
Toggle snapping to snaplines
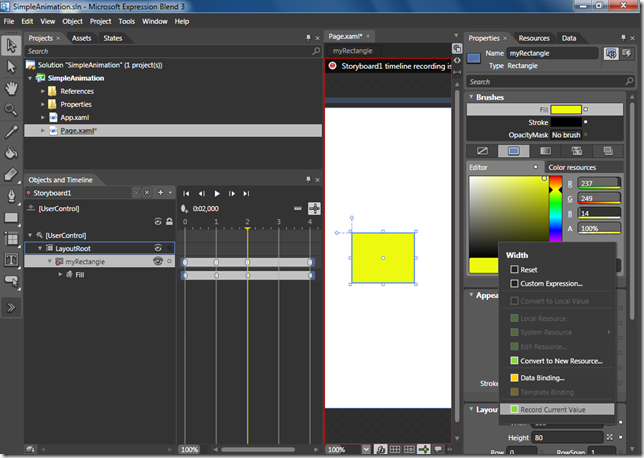423,449
